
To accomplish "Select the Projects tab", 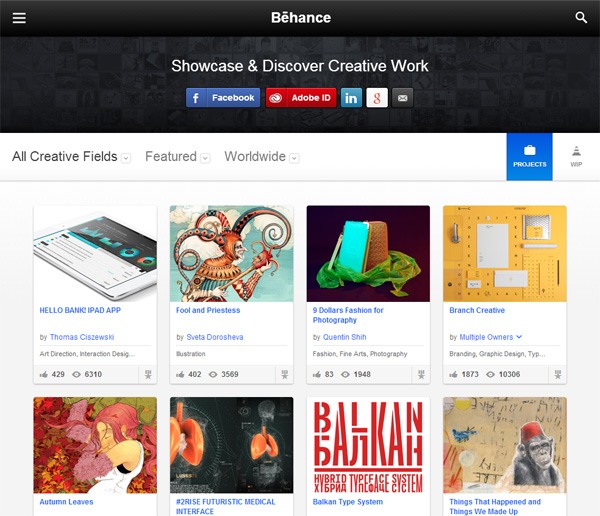I will pos(530,157).
